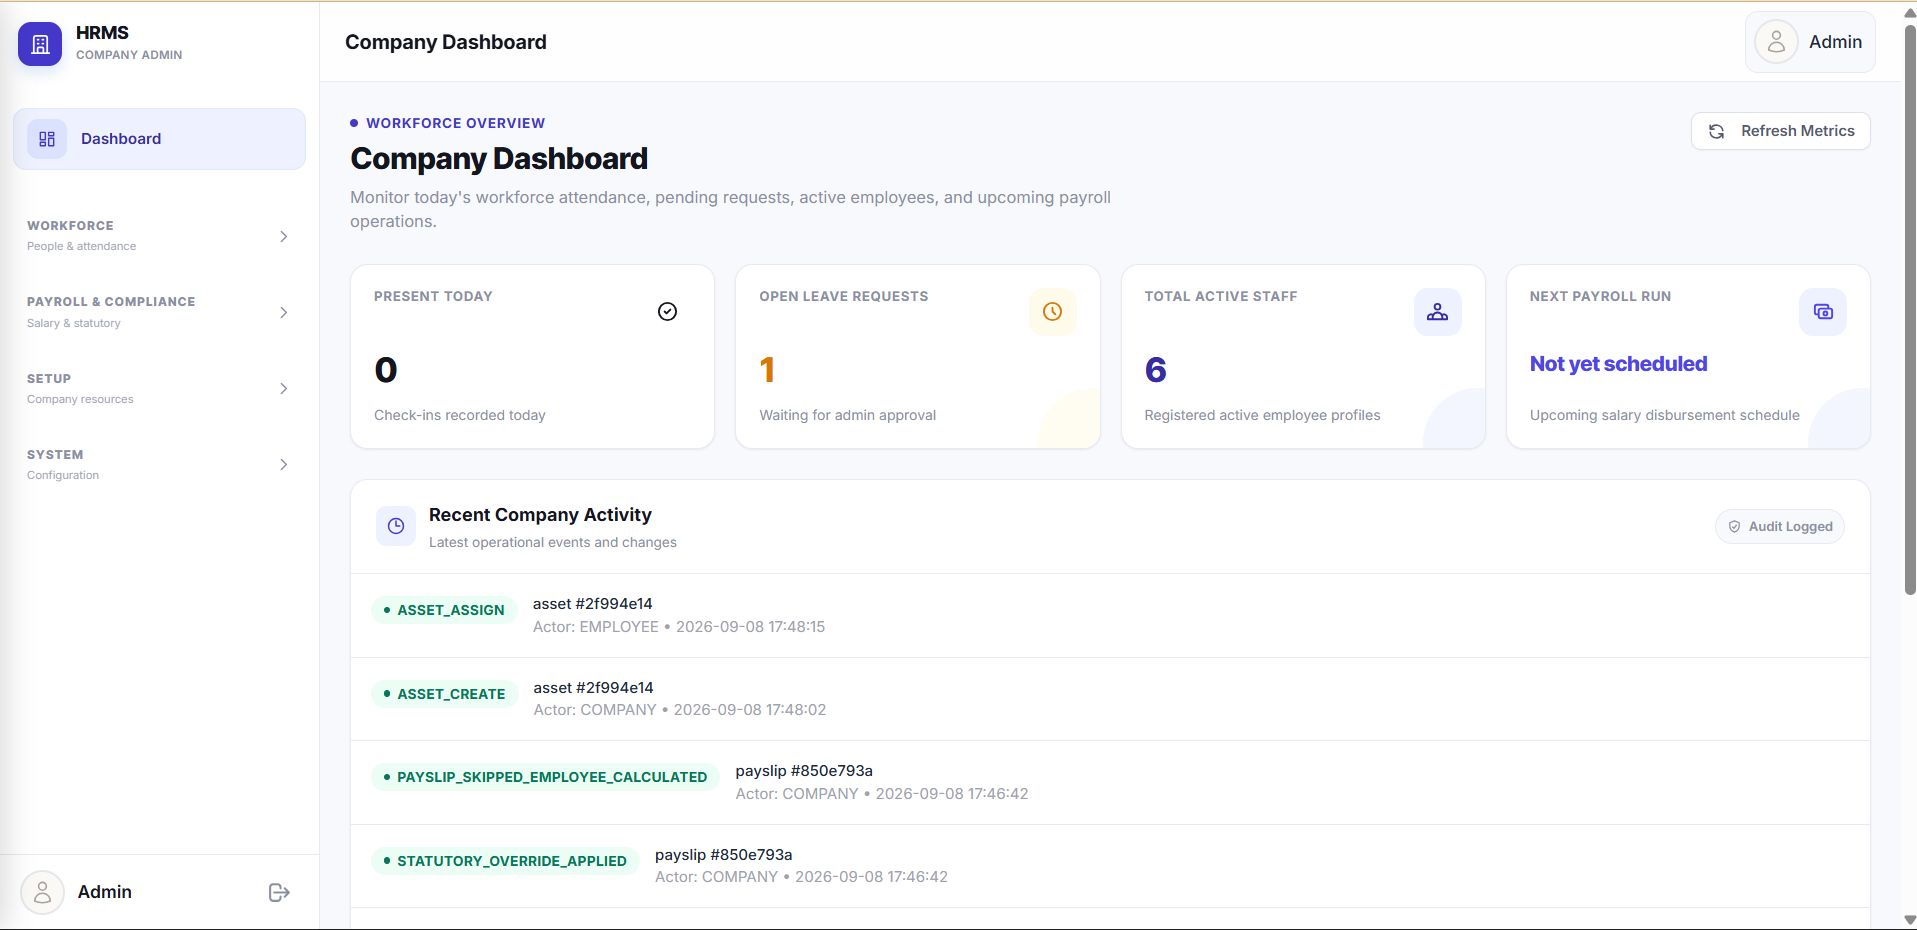Click the checkmark icon on Present Today card
Viewport: 1917px width, 930px height.
(667, 312)
